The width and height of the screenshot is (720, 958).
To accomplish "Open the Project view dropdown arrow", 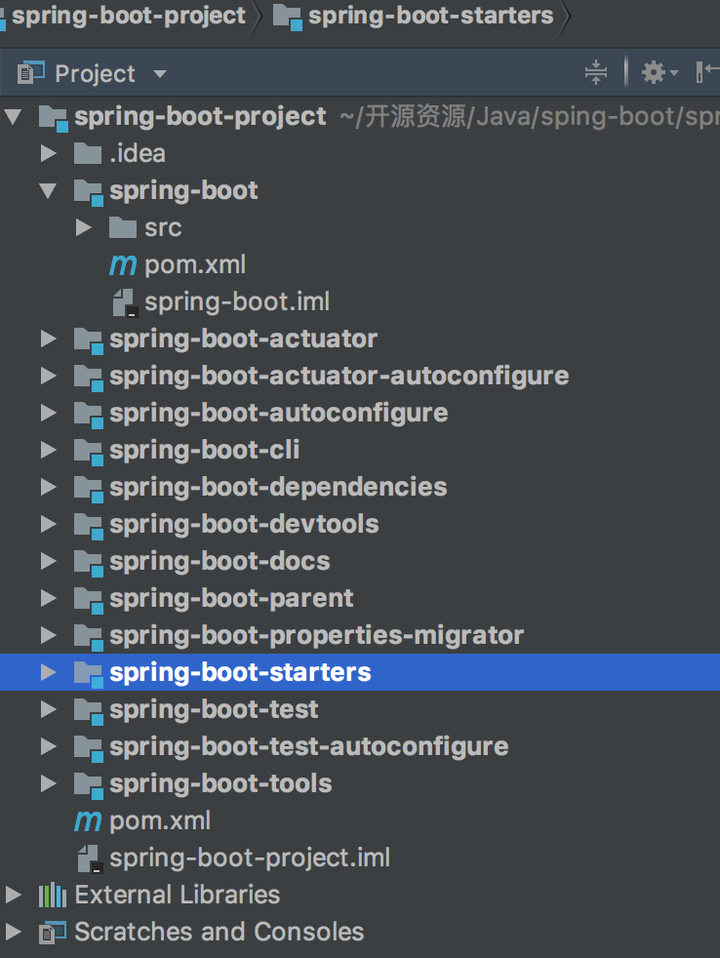I will [x=160, y=74].
